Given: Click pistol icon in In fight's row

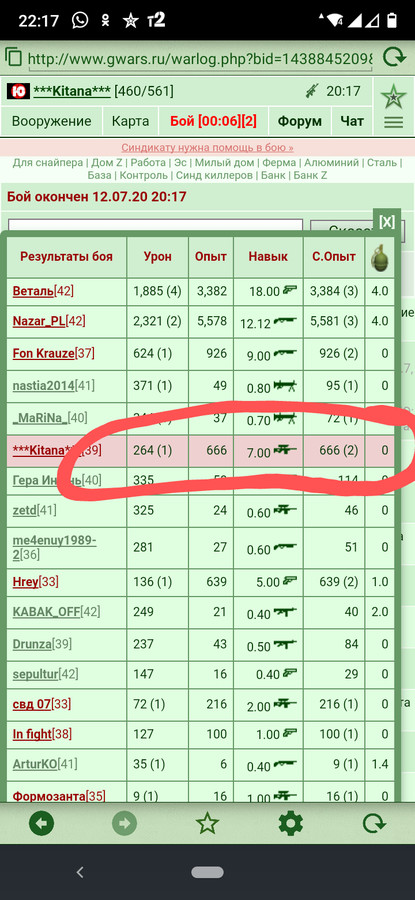Looking at the screenshot, I should coord(290,732).
